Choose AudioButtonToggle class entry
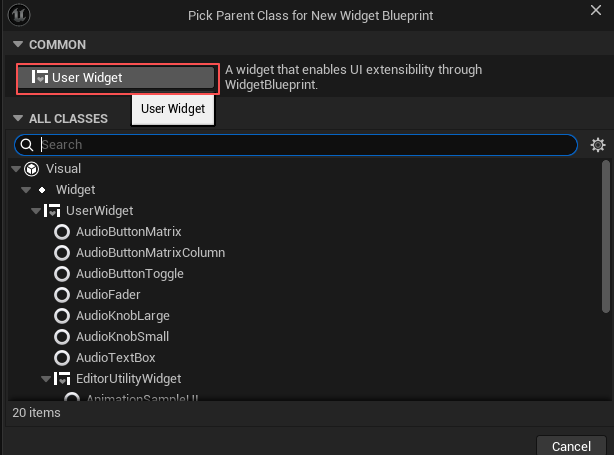614x455 pixels. pos(129,274)
